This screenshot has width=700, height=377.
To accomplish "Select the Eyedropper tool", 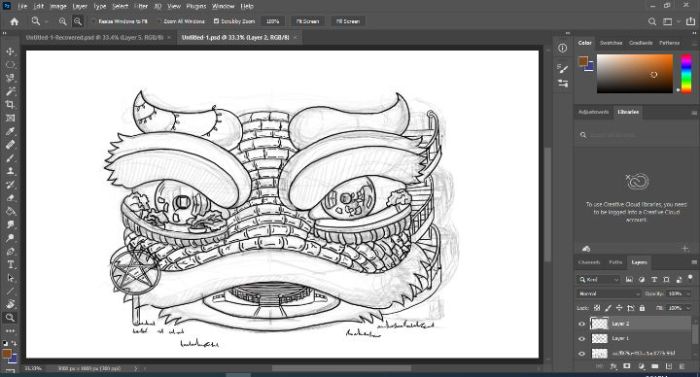I will (10, 131).
